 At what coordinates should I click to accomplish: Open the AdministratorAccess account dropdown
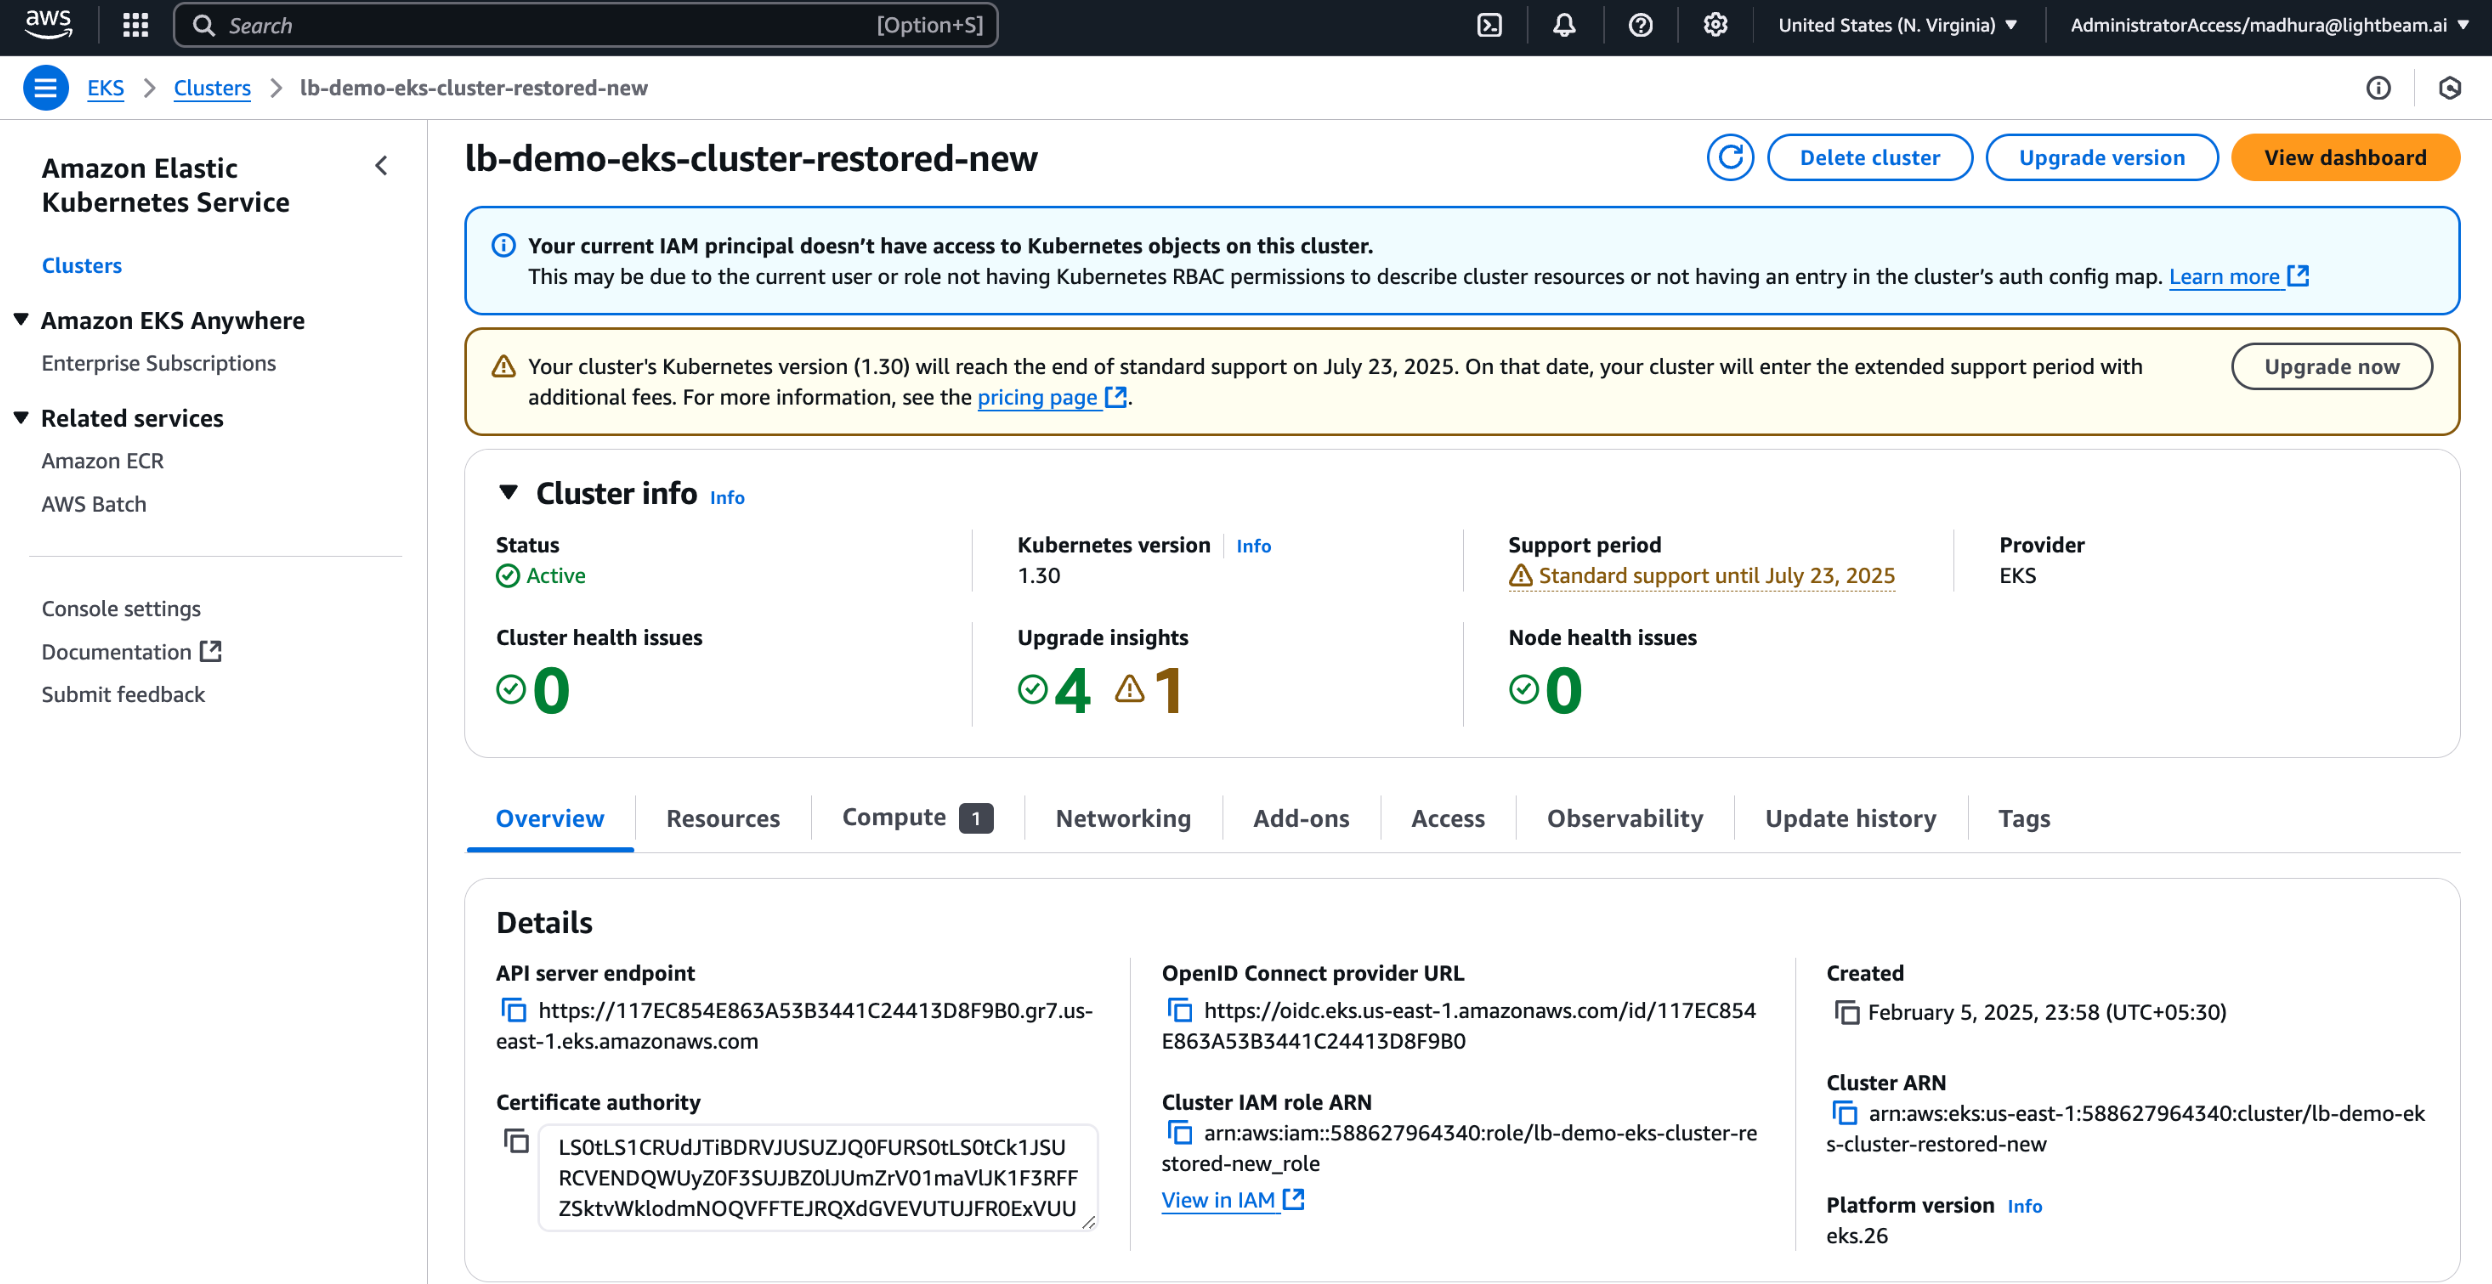(x=2269, y=25)
